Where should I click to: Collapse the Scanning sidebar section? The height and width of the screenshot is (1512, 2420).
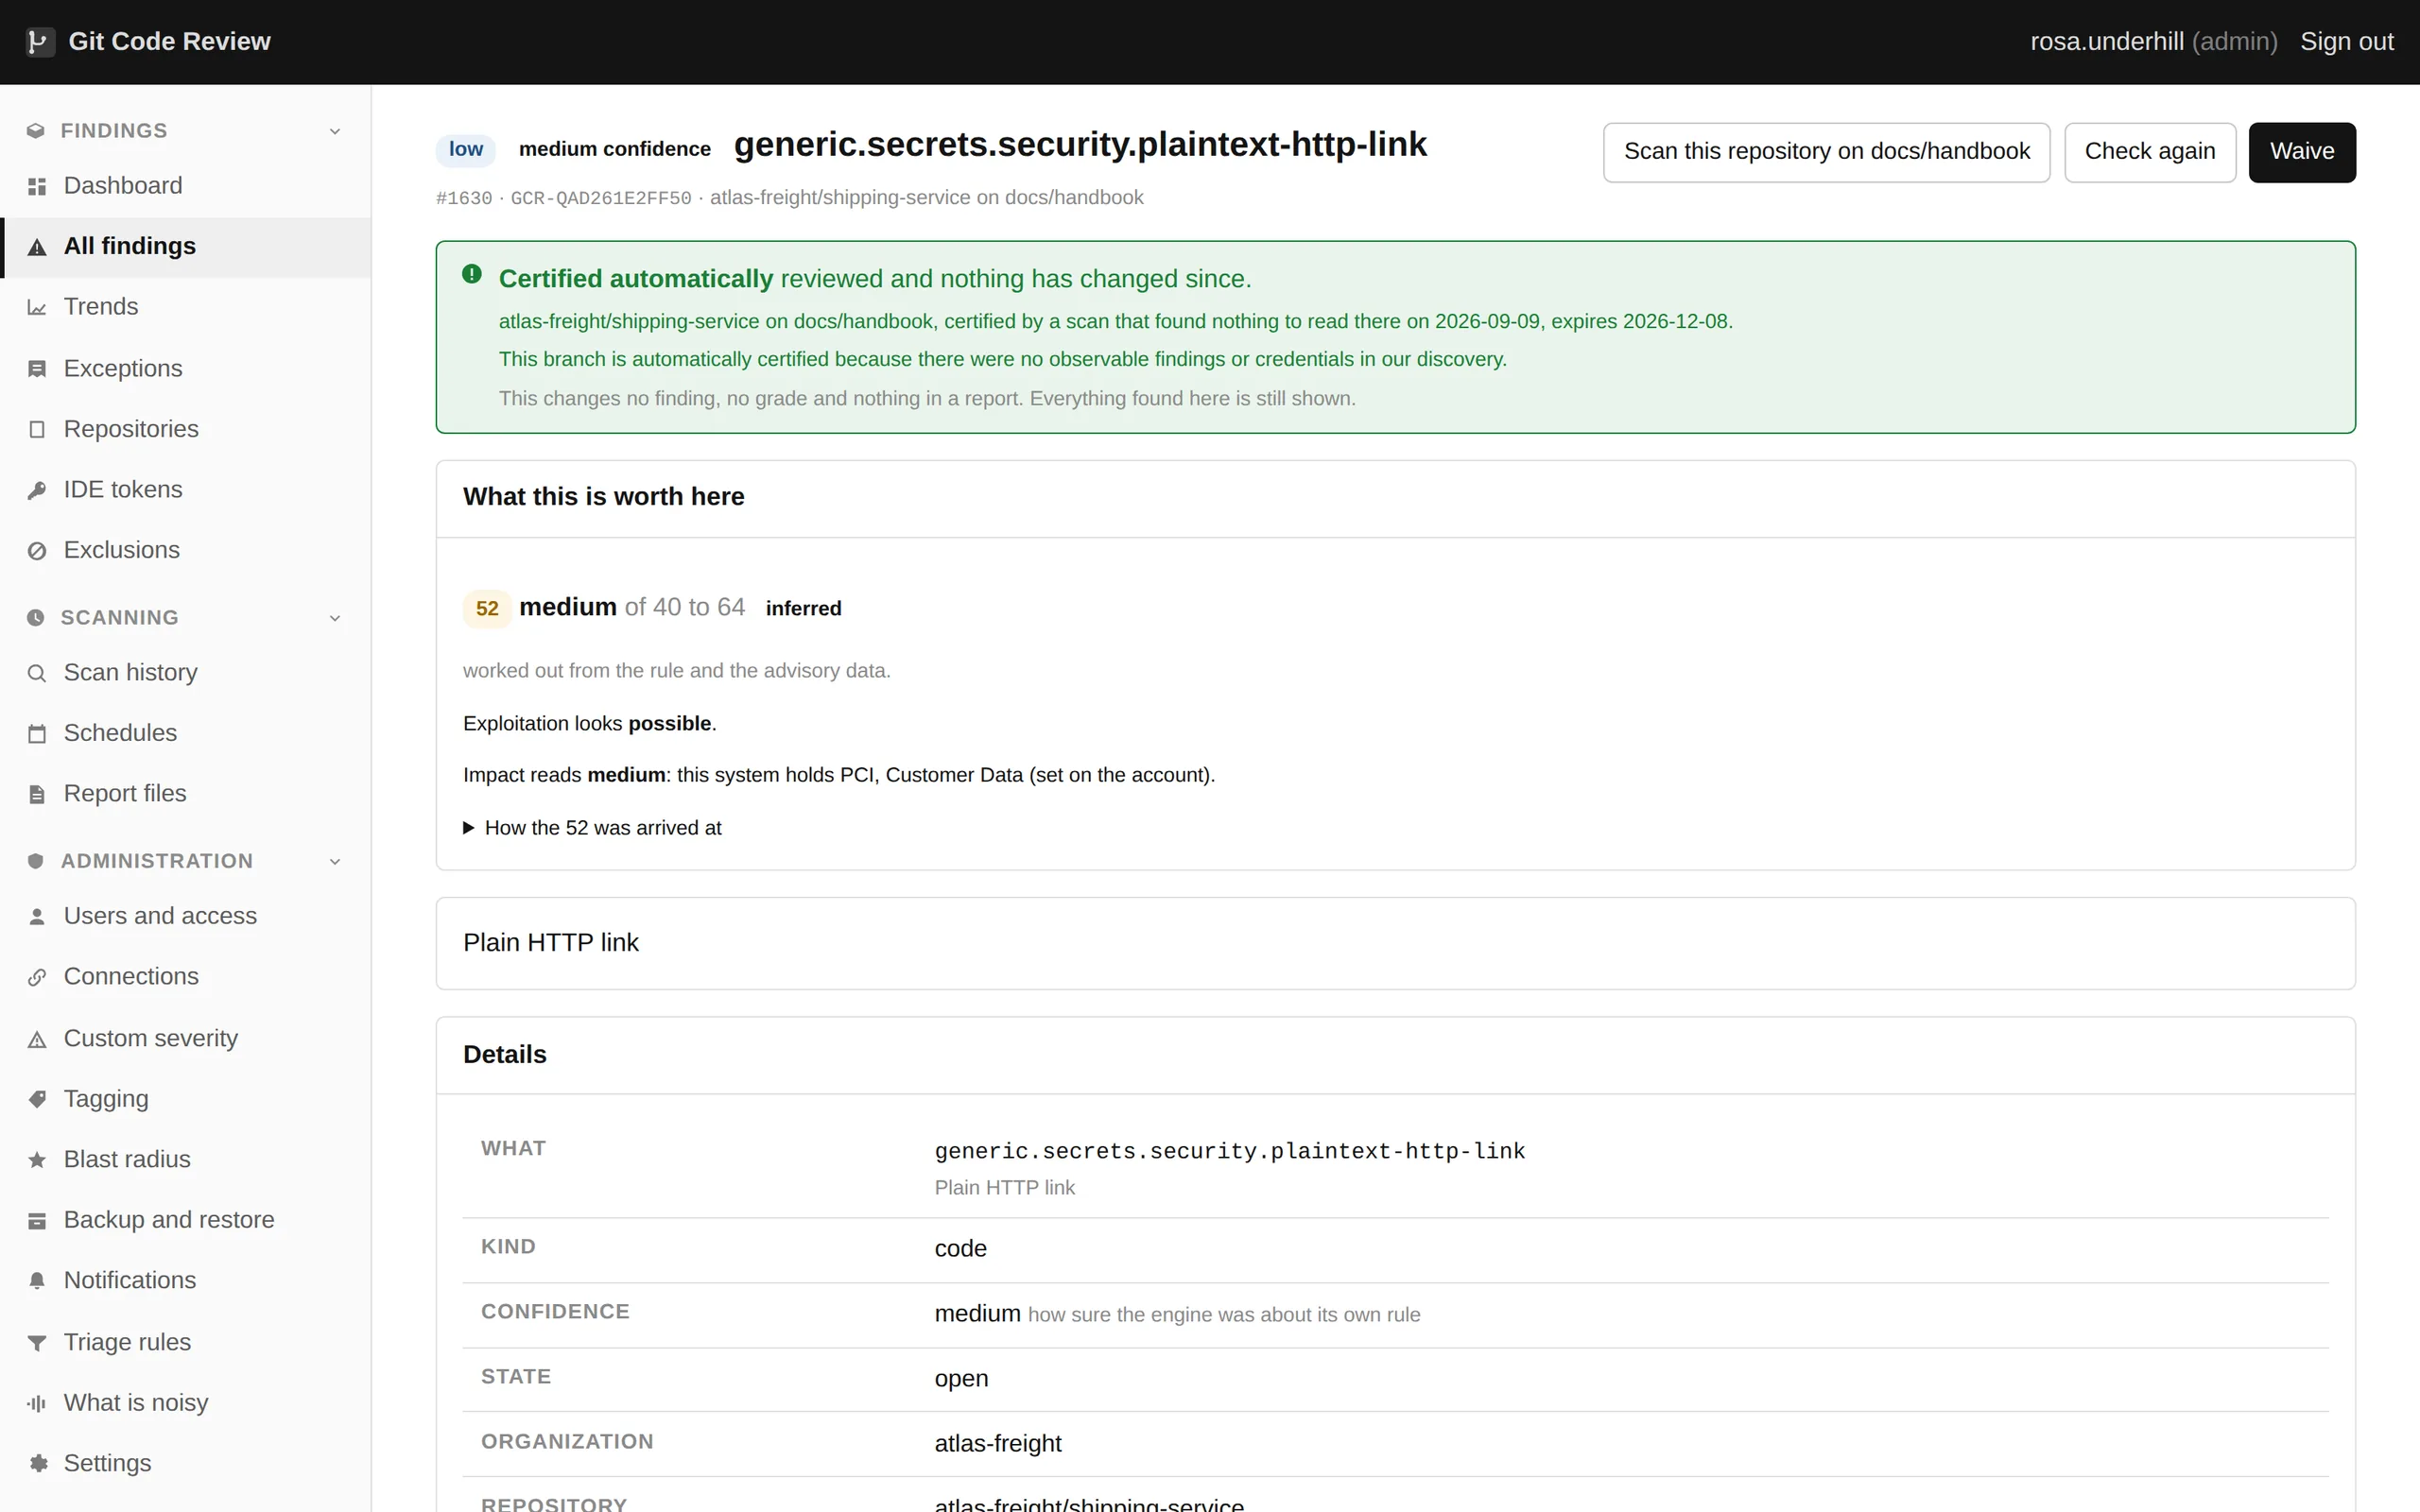[x=335, y=618]
